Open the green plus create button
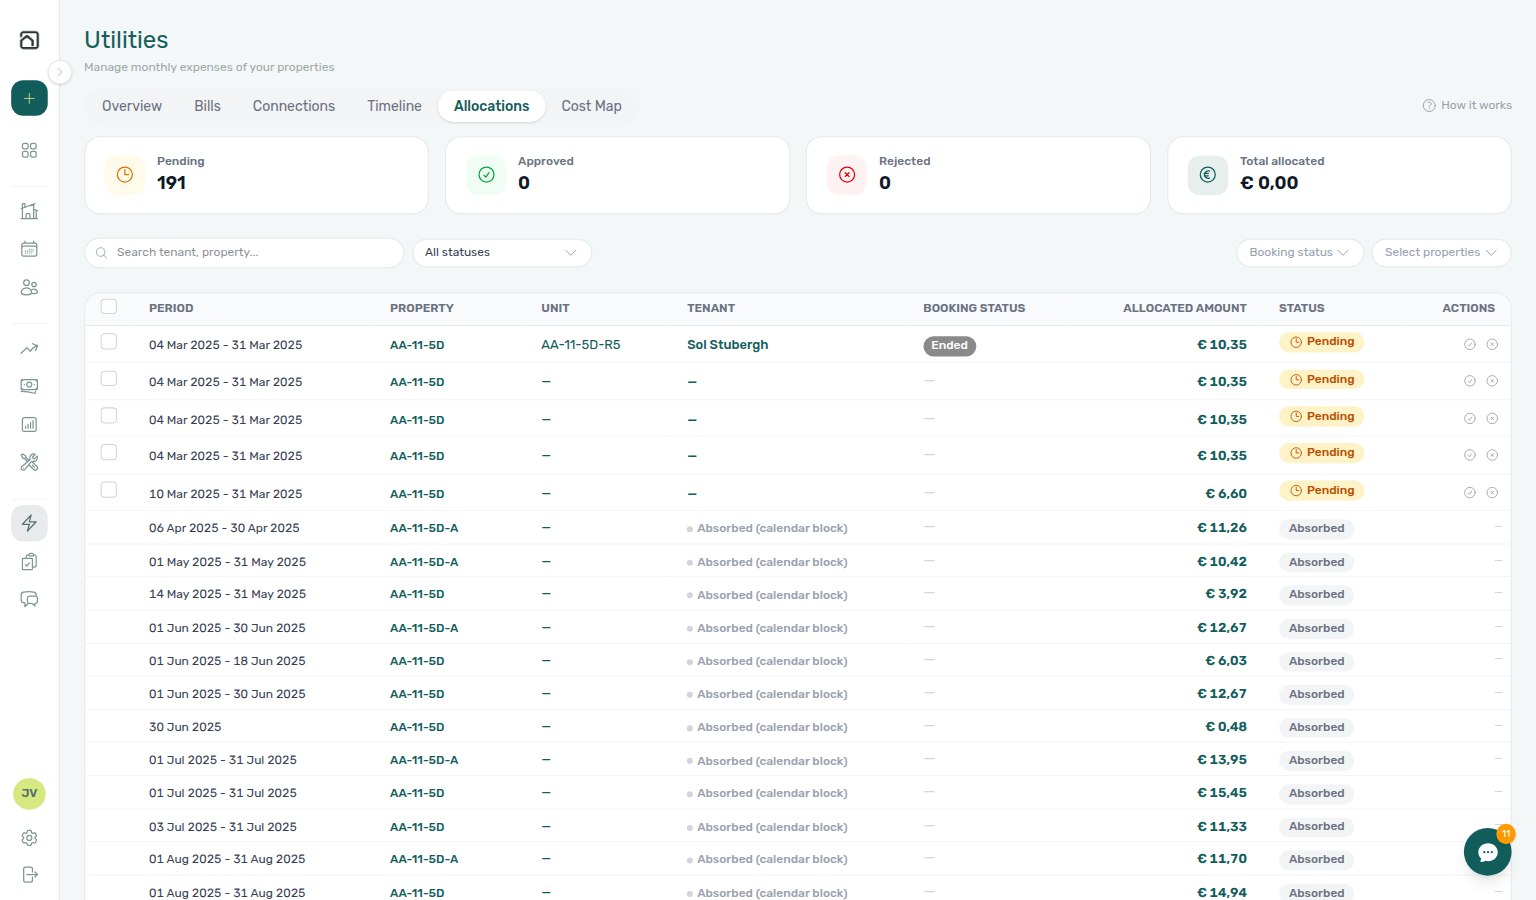 29,98
